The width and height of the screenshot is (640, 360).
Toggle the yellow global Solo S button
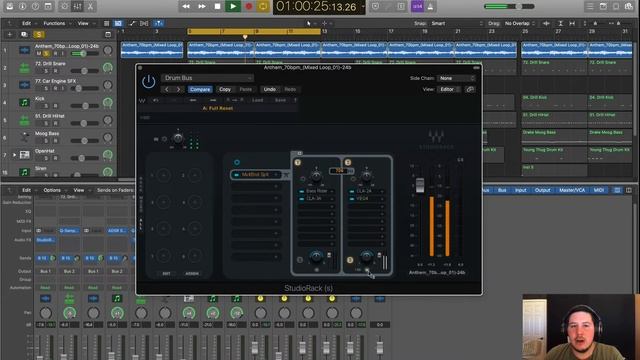[39, 35]
